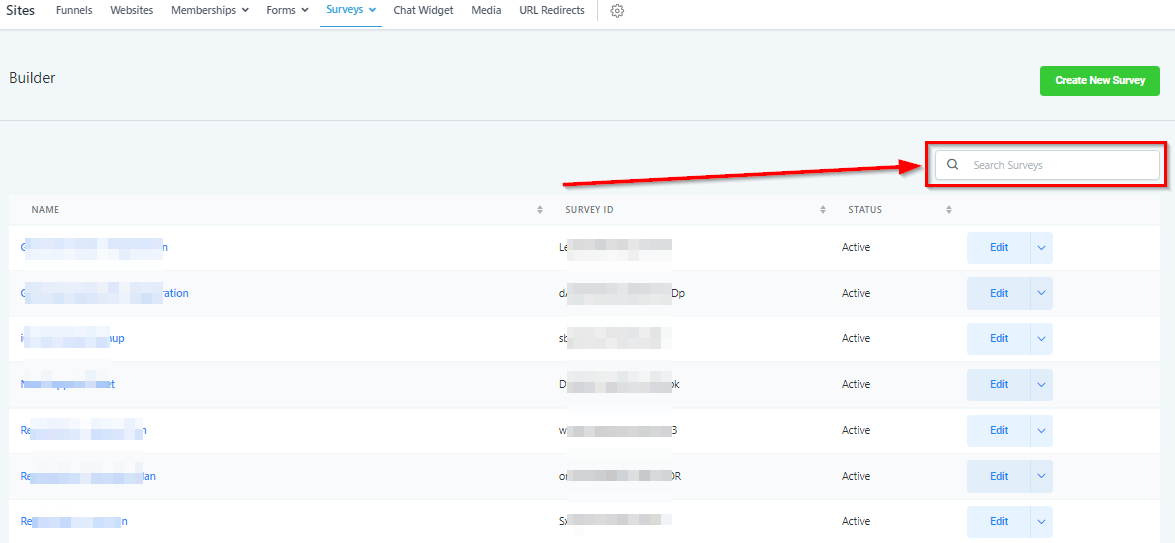Open the Surveys dropdown menu
Screen dimensions: 1175x543
(x=351, y=10)
